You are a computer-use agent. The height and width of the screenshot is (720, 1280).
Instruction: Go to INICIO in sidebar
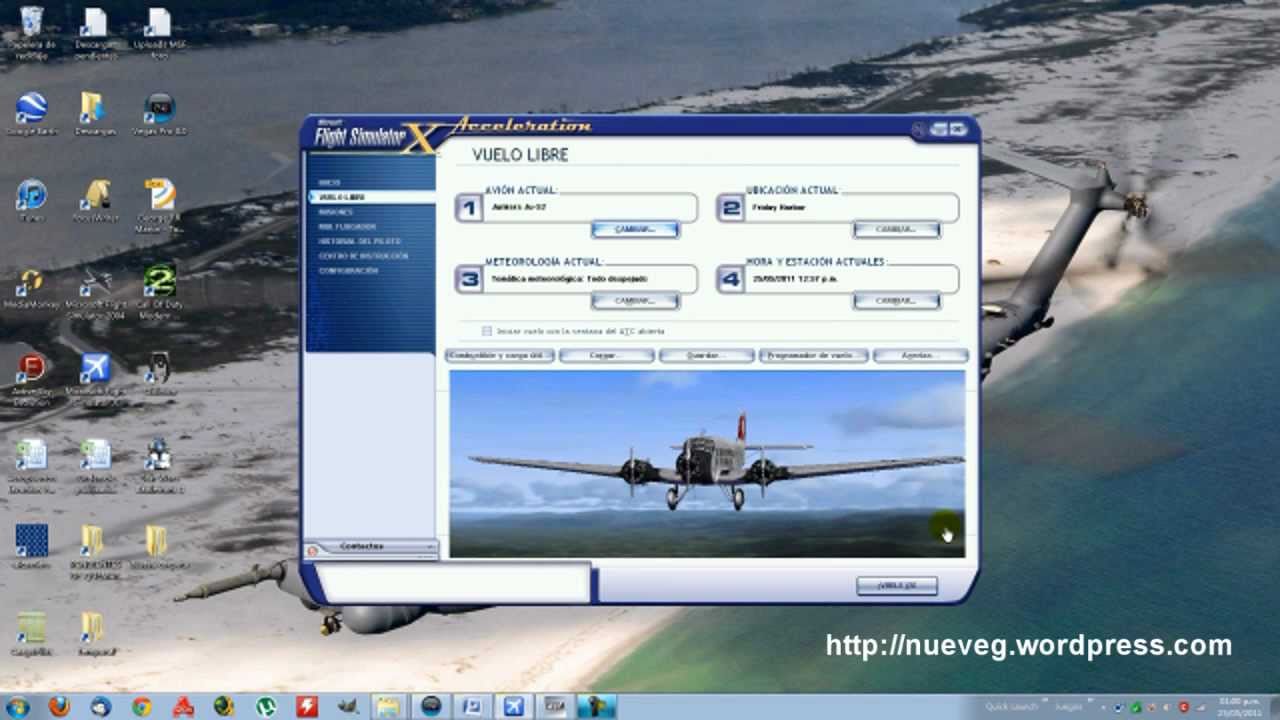[x=330, y=183]
